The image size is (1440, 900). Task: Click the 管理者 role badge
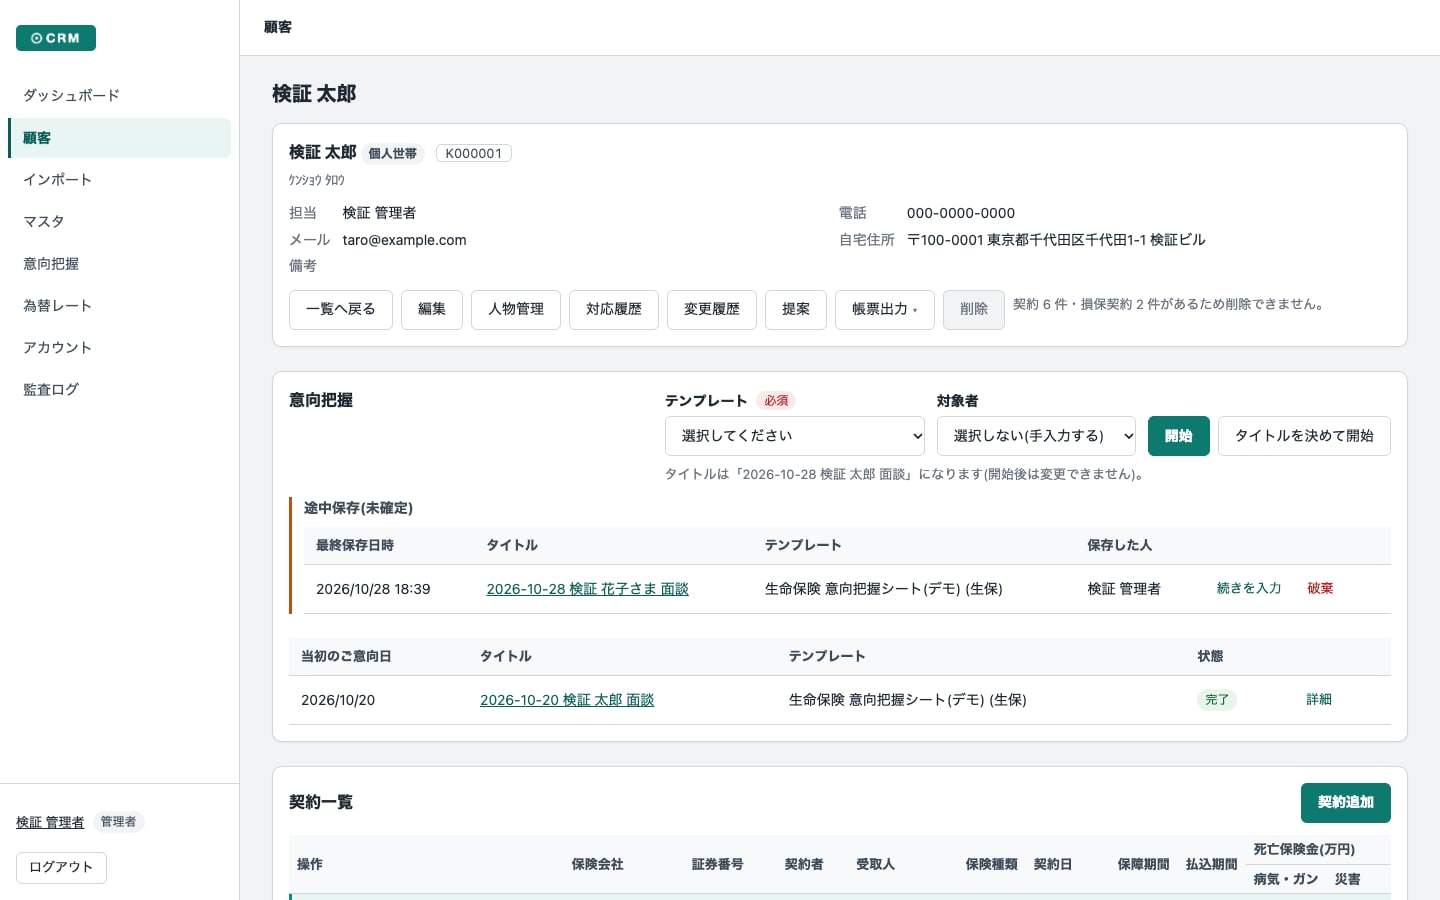tap(118, 822)
